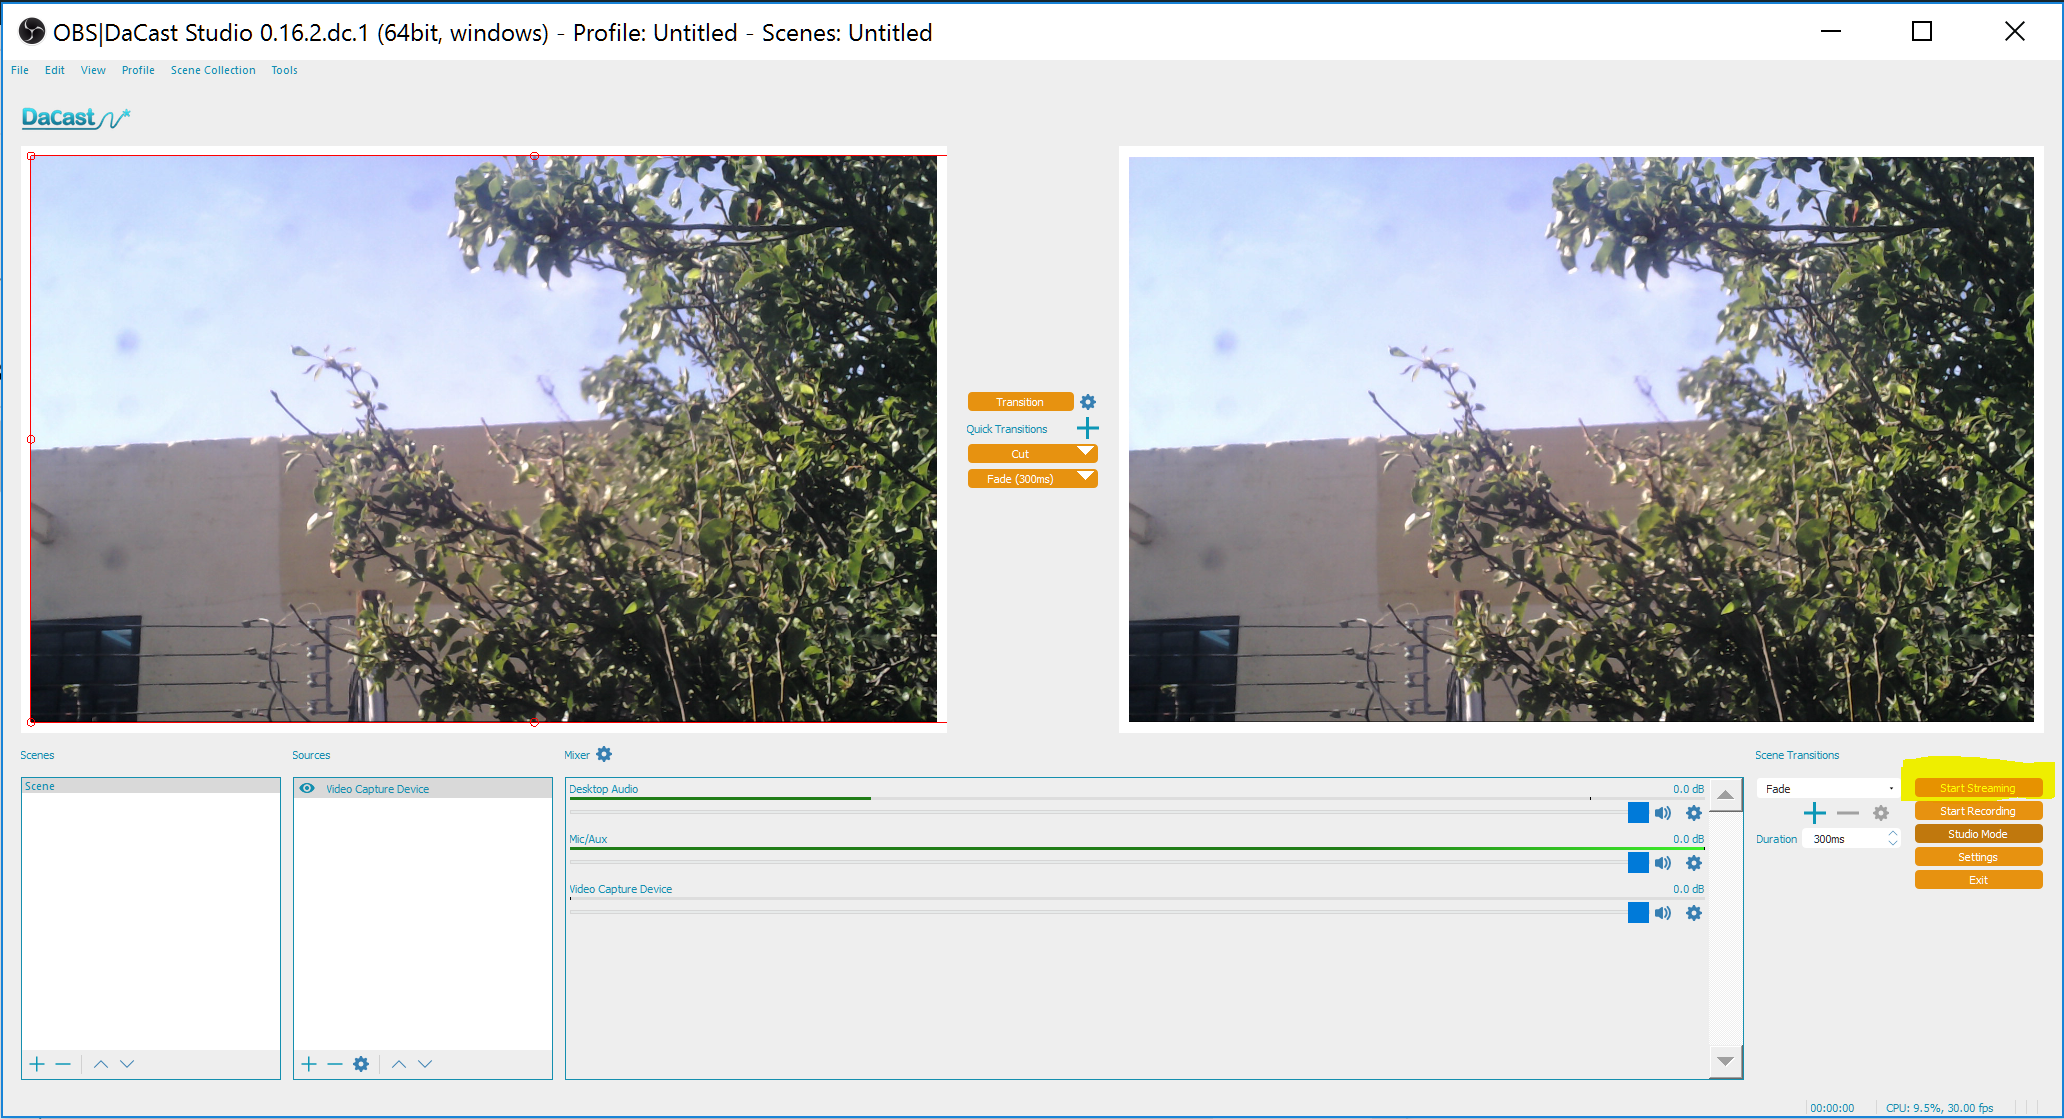
Task: Toggle visibility of Video Capture Device source
Action: (306, 788)
